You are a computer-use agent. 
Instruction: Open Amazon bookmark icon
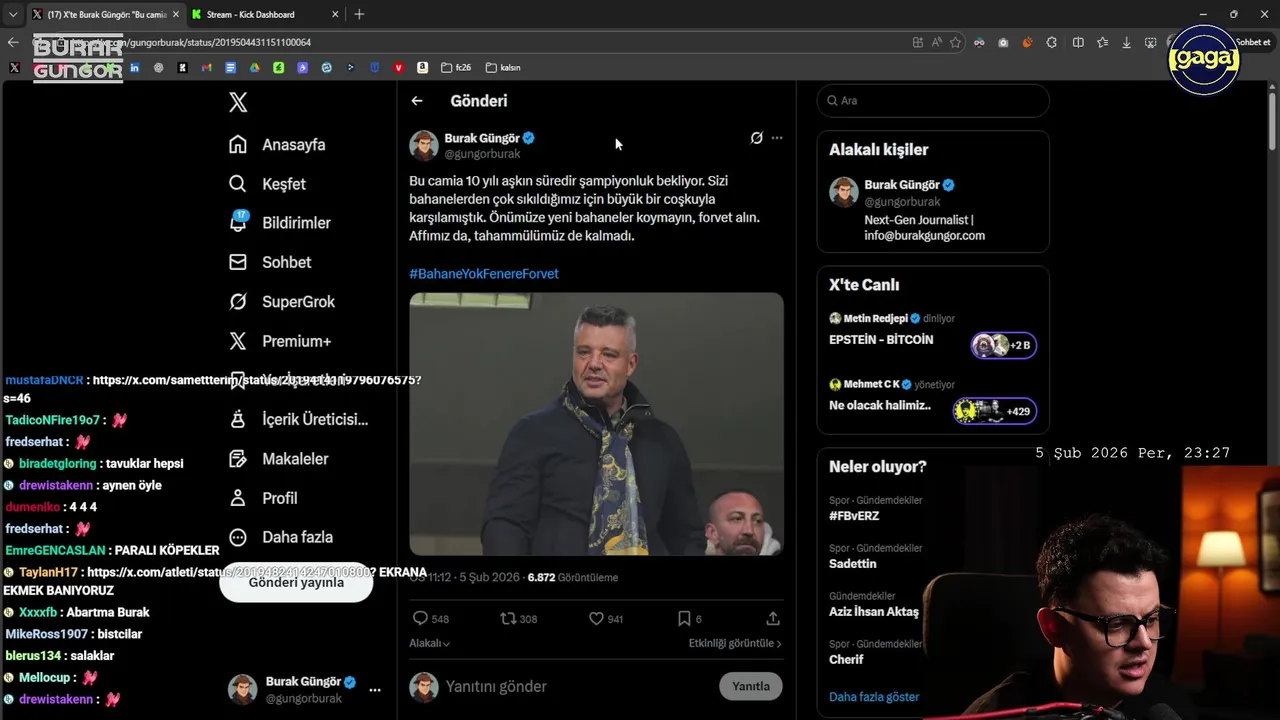click(x=422, y=68)
